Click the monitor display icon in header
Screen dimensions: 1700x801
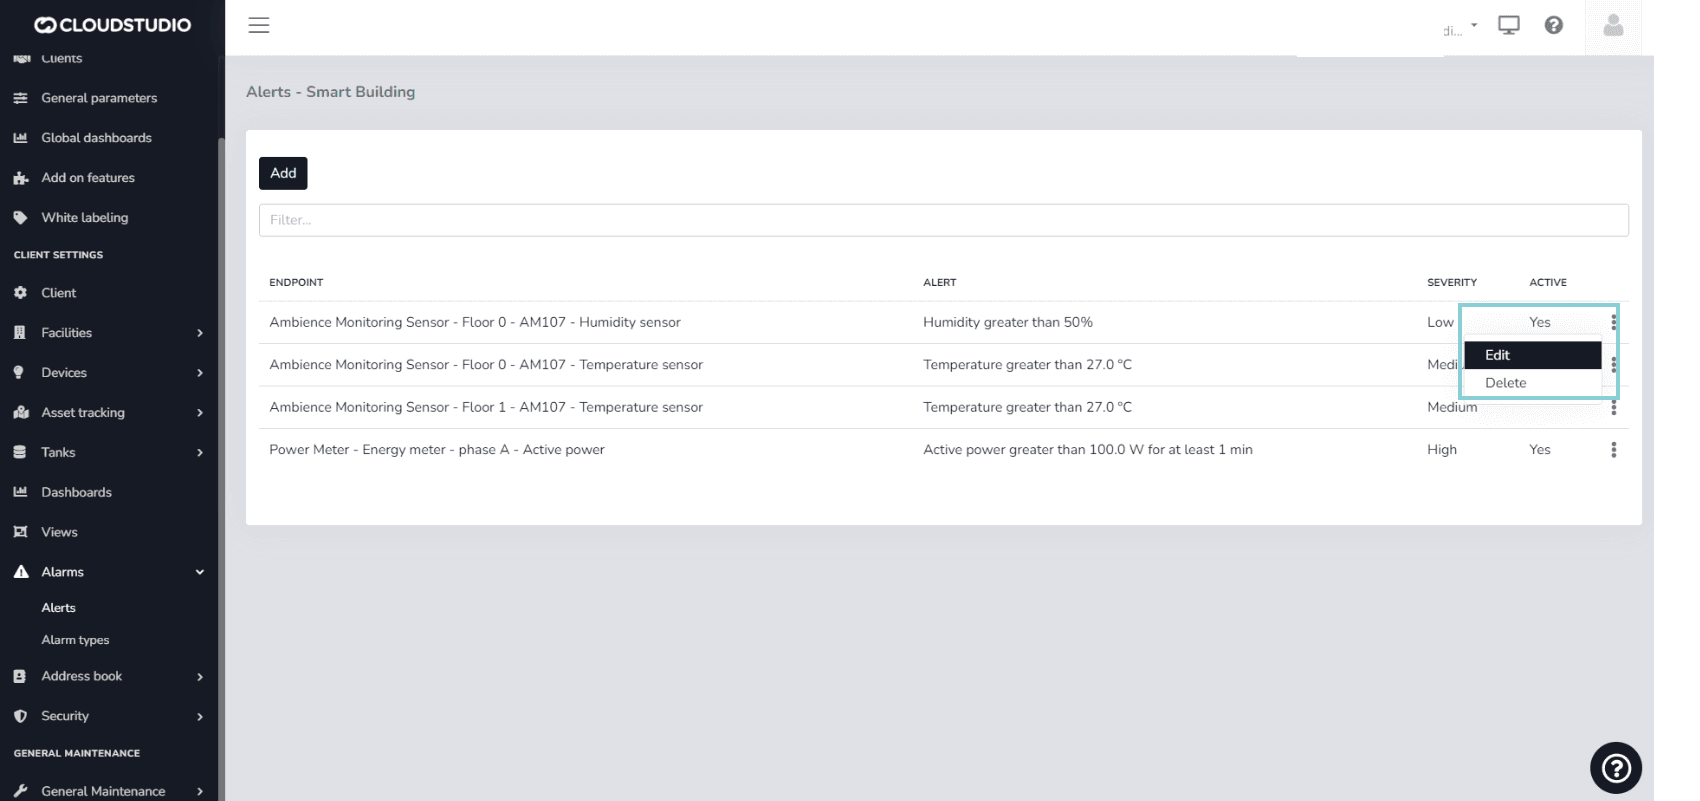pyautogui.click(x=1508, y=26)
